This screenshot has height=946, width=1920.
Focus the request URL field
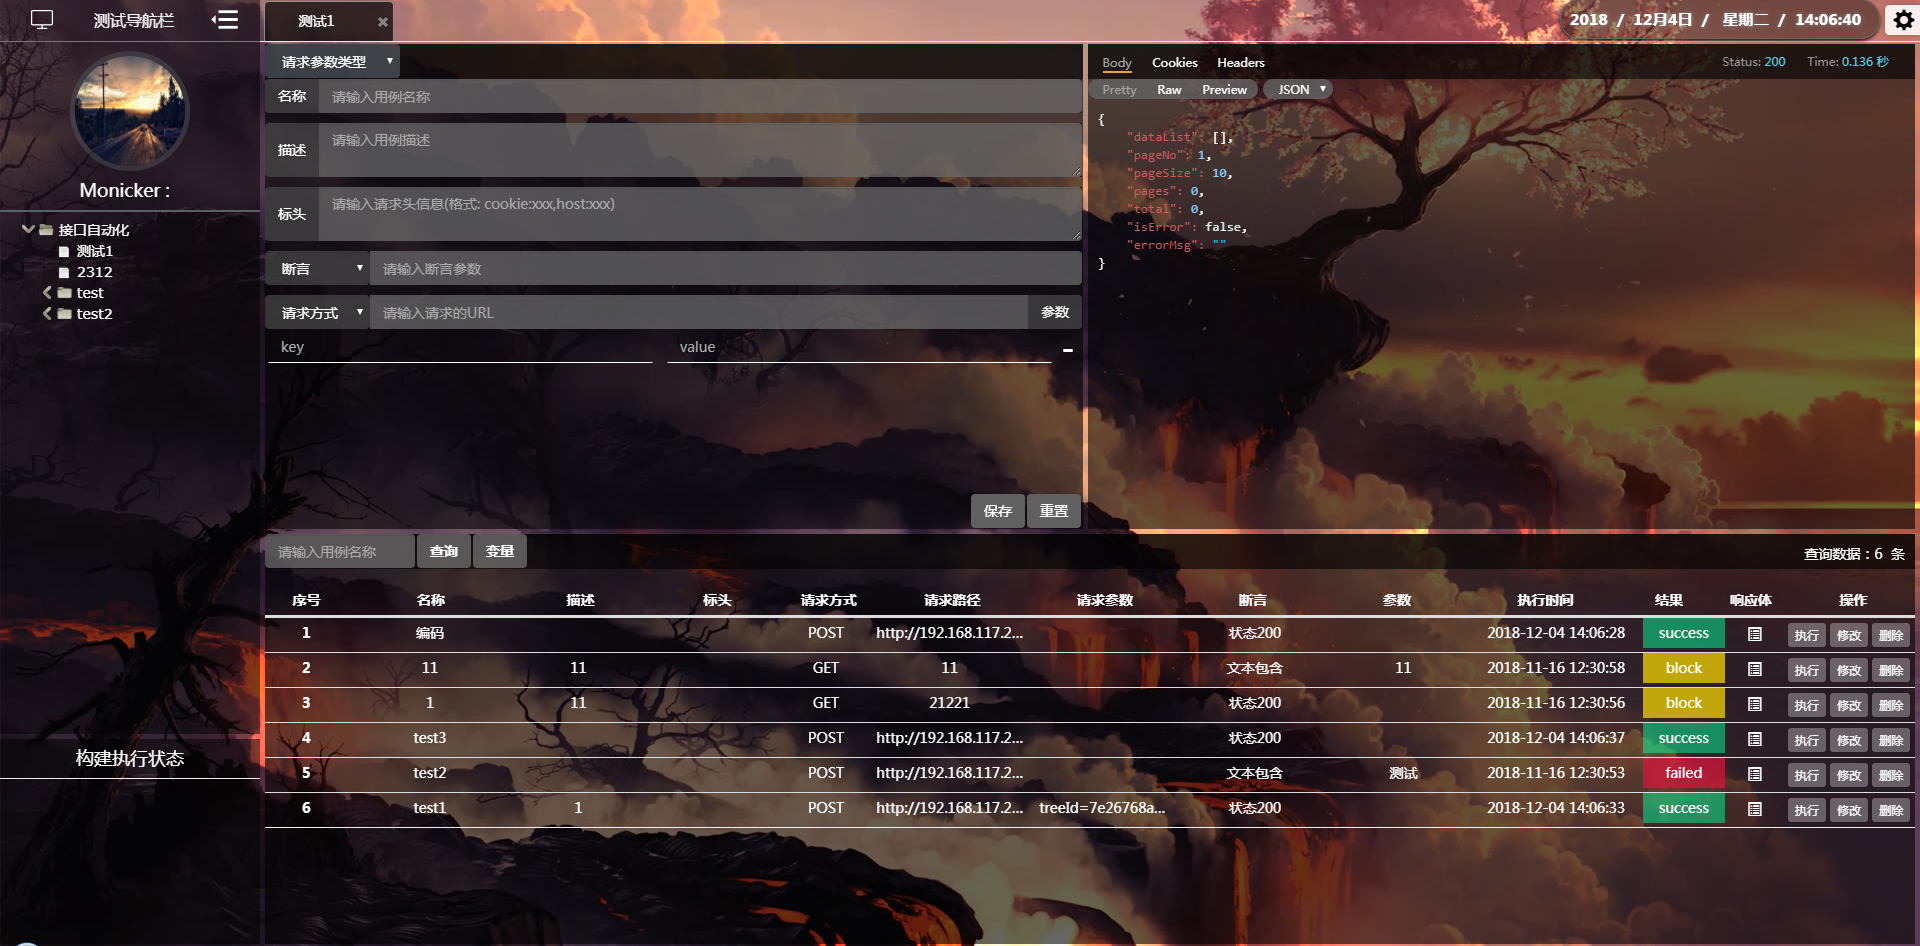pos(699,312)
